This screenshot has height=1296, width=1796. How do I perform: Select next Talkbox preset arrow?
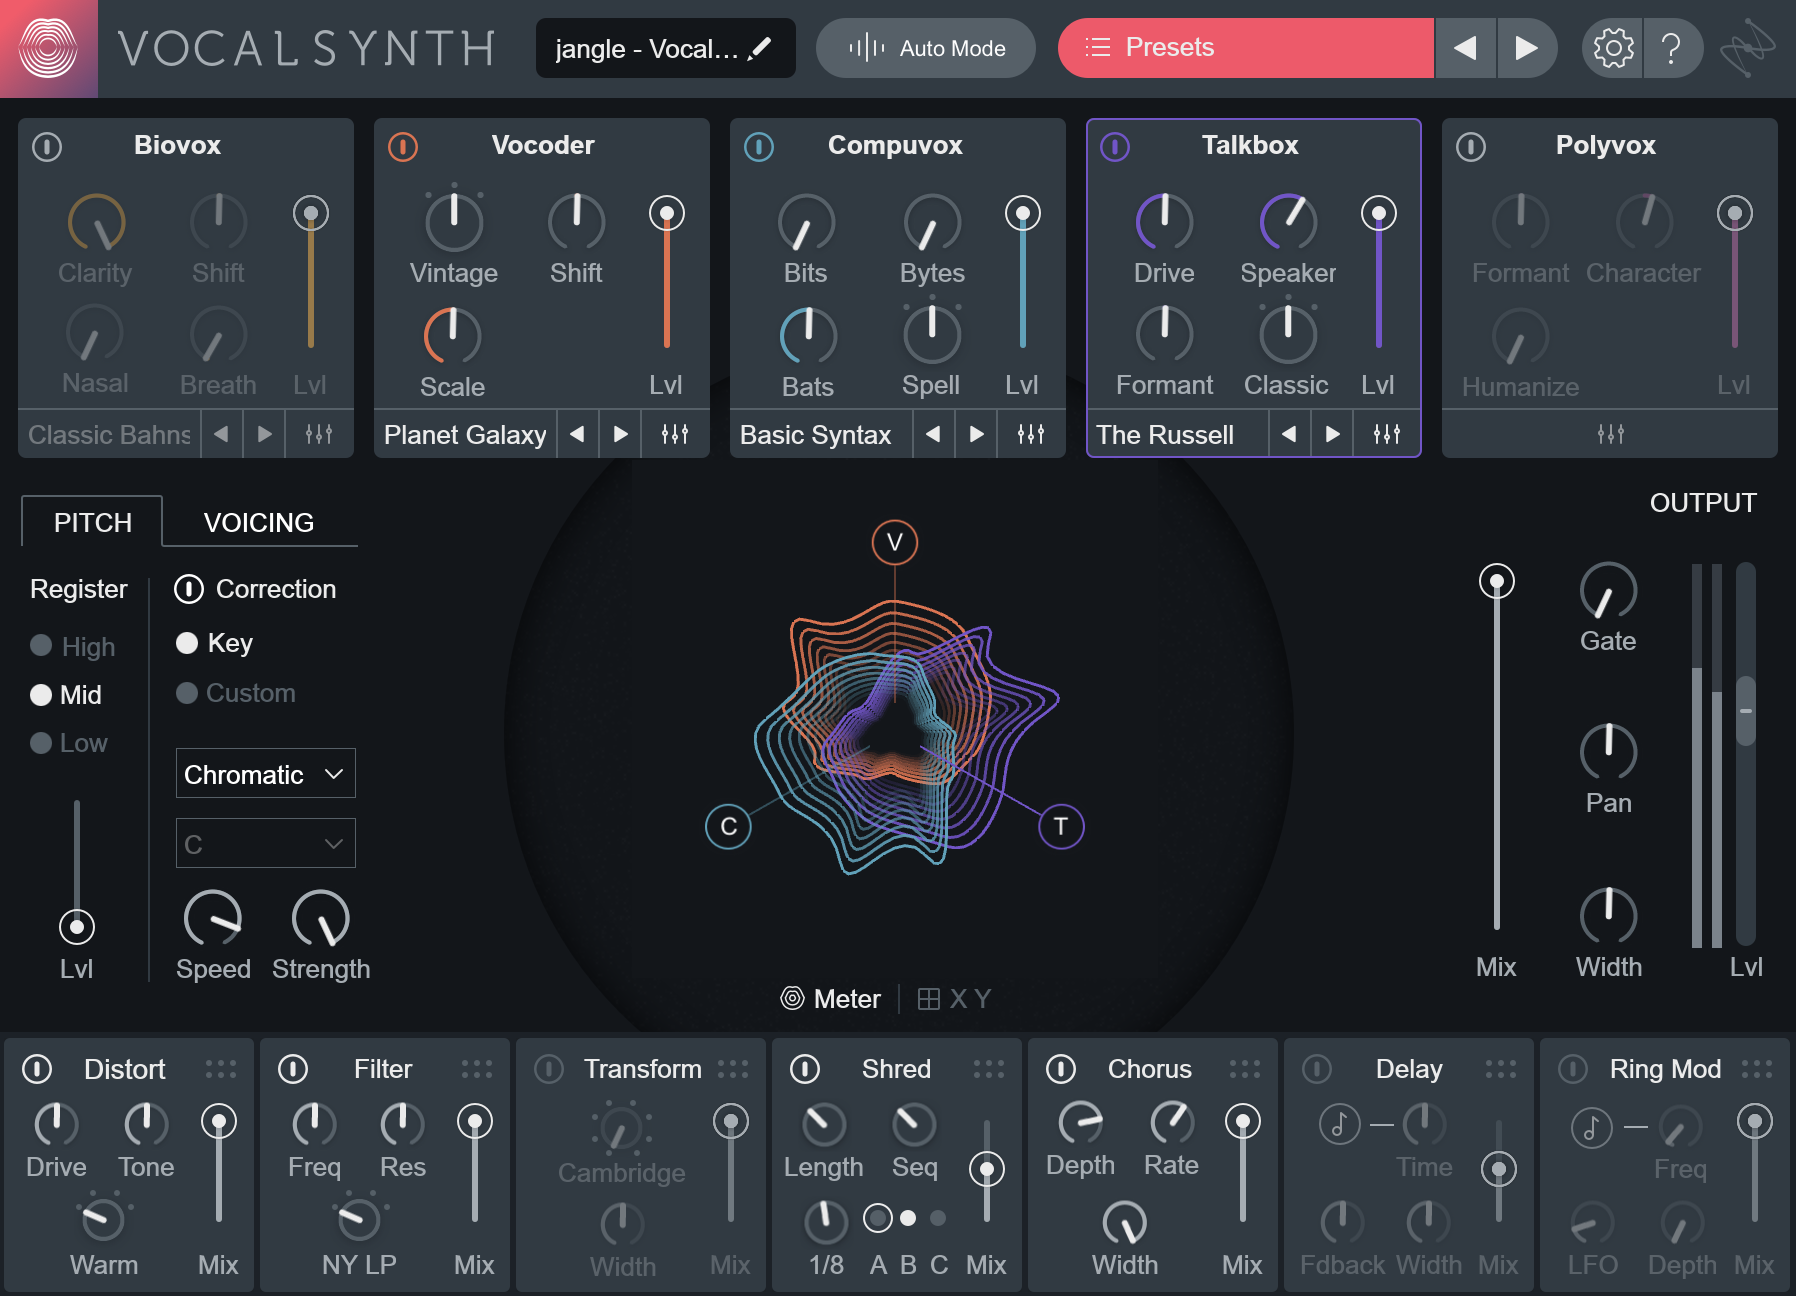tap(1333, 434)
